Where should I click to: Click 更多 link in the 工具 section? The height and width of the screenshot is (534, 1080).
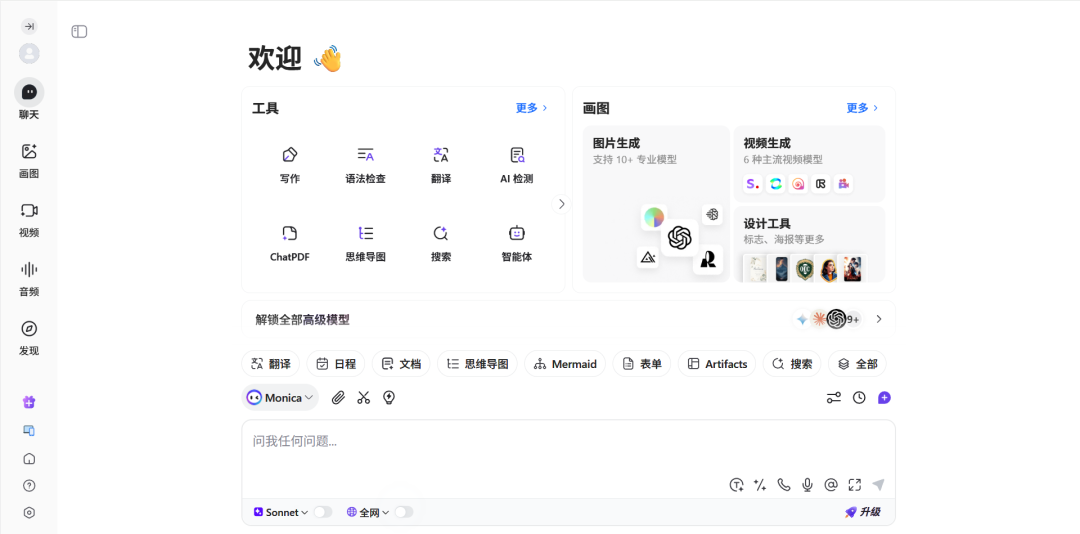(531, 108)
